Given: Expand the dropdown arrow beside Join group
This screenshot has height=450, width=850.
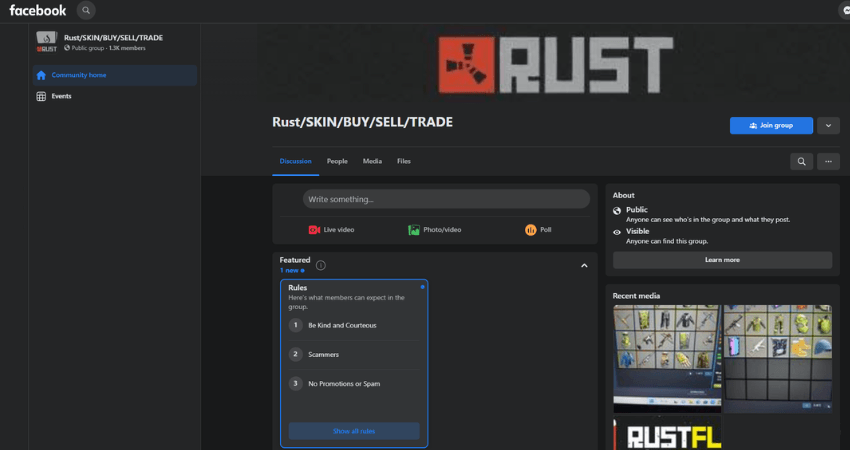Looking at the screenshot, I should tap(828, 125).
